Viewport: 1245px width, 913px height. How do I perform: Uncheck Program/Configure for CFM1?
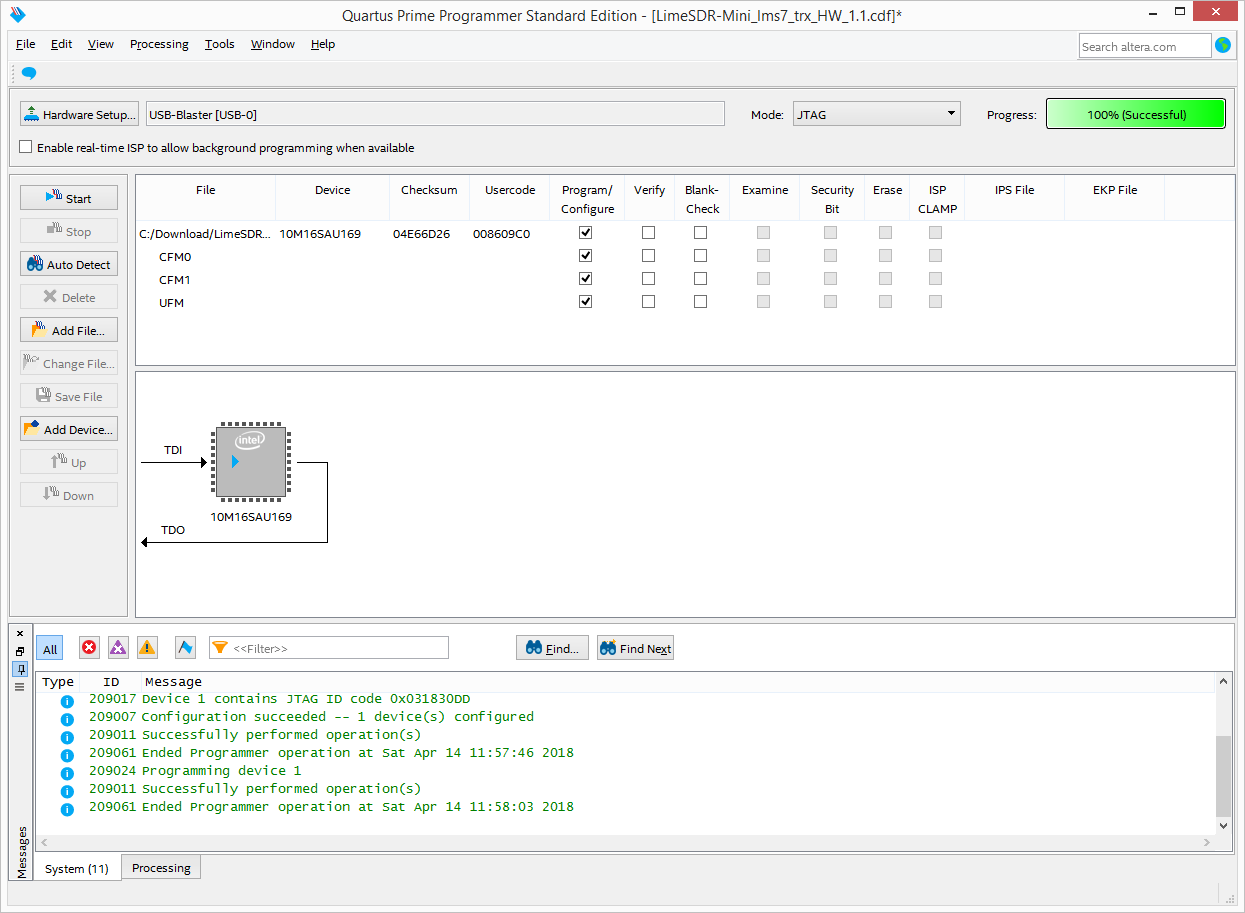[x=586, y=278]
